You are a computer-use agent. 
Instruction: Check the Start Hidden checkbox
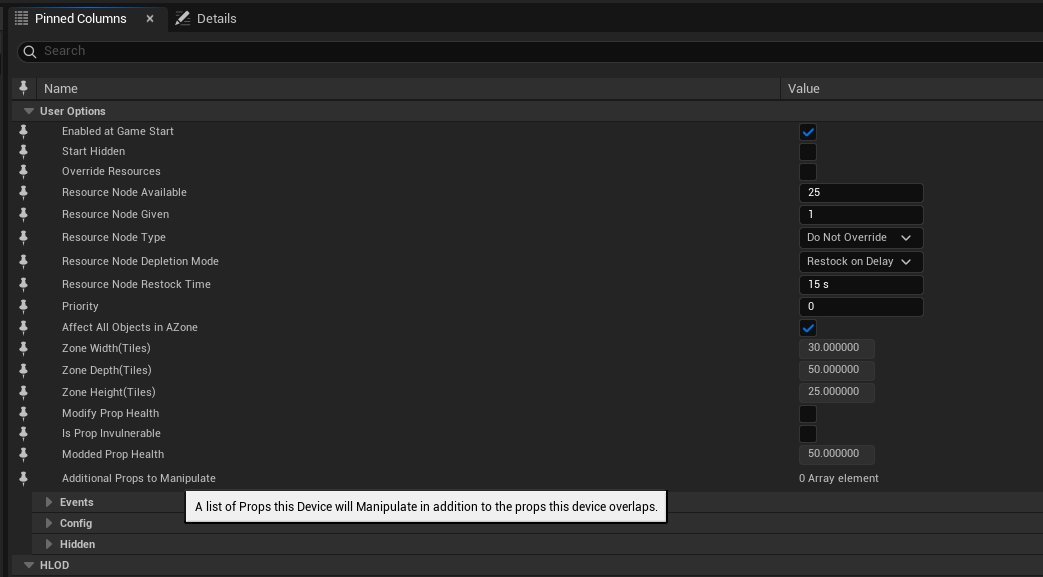click(808, 152)
